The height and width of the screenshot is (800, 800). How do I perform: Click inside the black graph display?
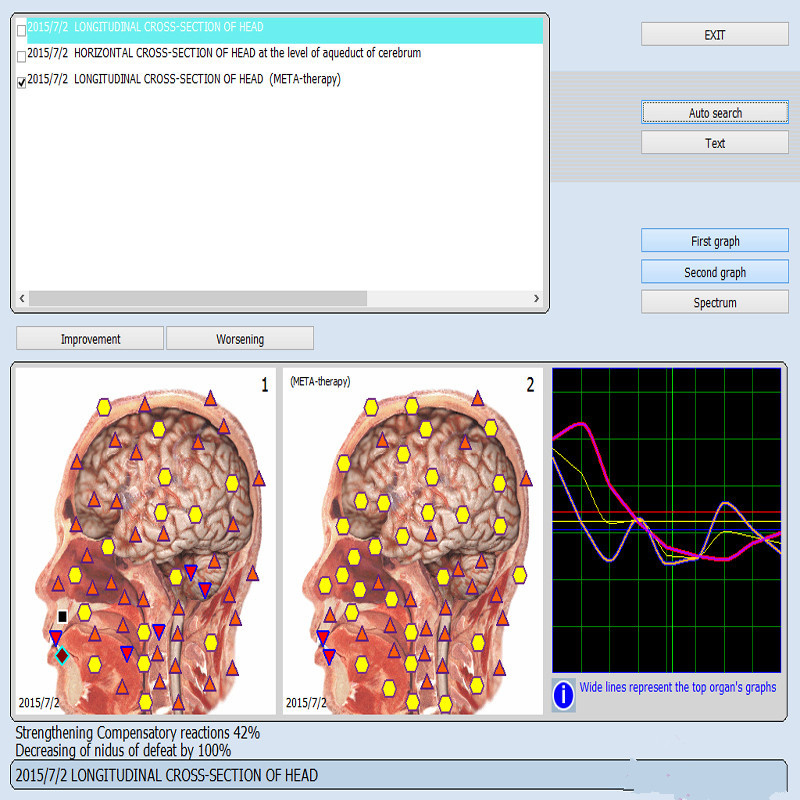pyautogui.click(x=666, y=520)
